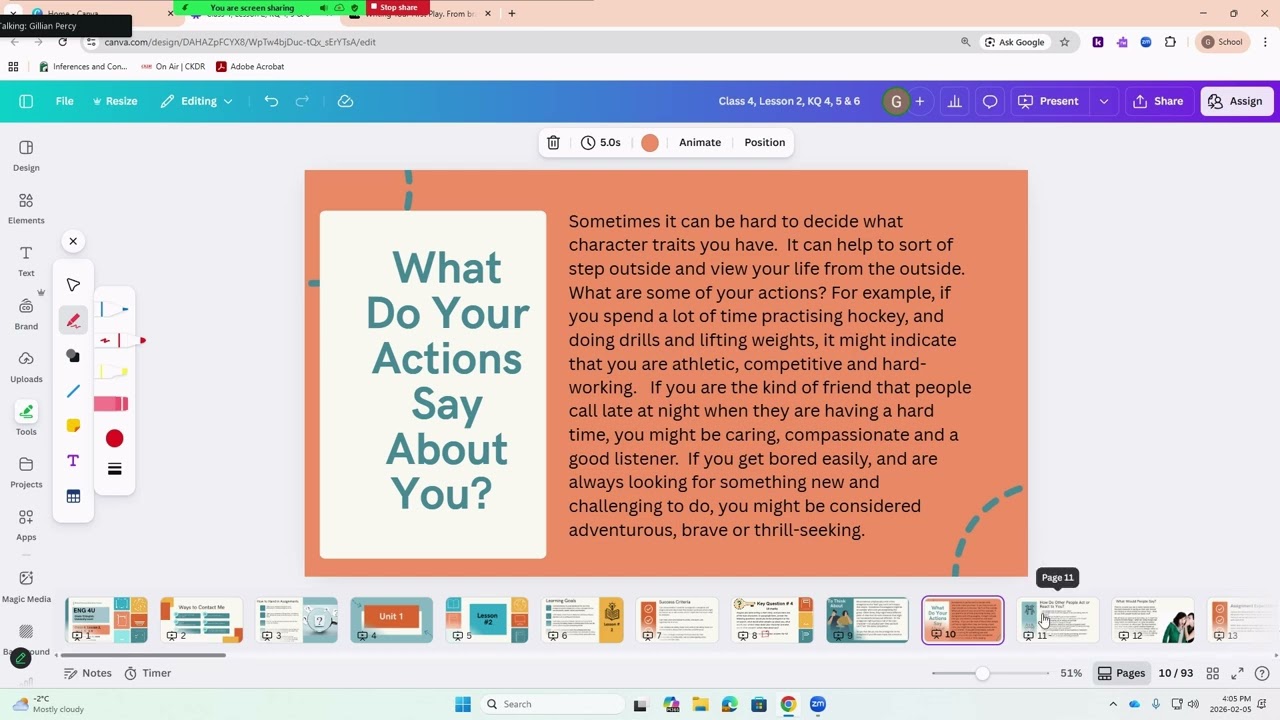Screen dimensions: 1280x720
Task: Bookmark this page with star icon
Action: pyautogui.click(x=1064, y=42)
